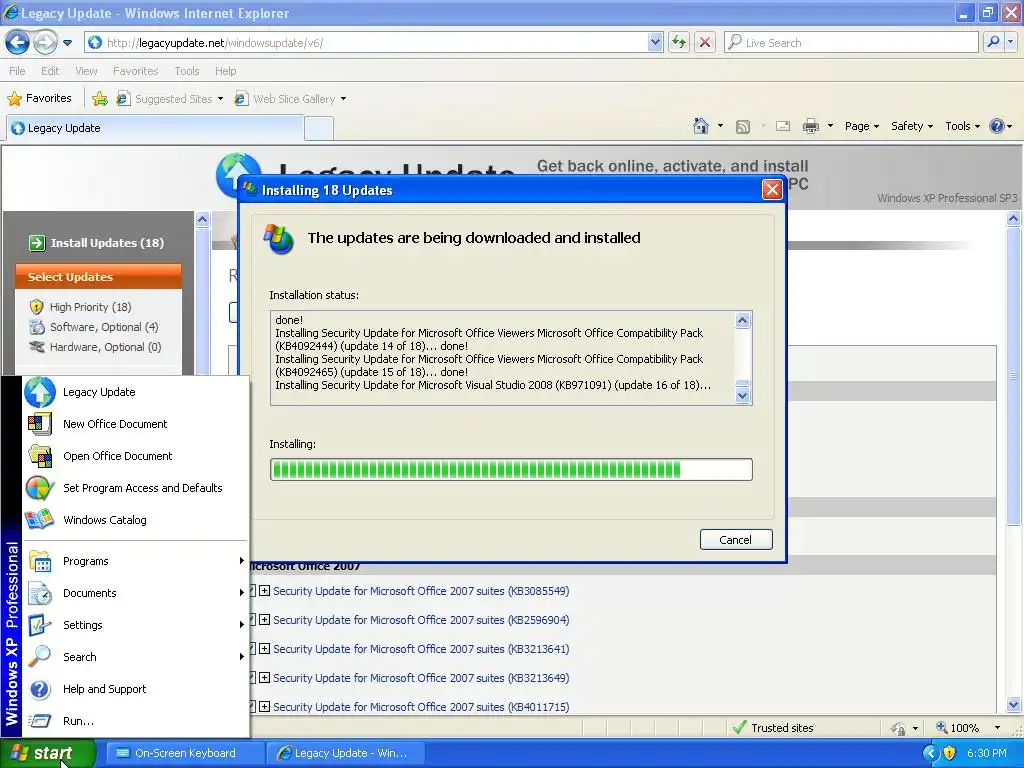
Task: Click the address bar URL field
Action: [374, 42]
